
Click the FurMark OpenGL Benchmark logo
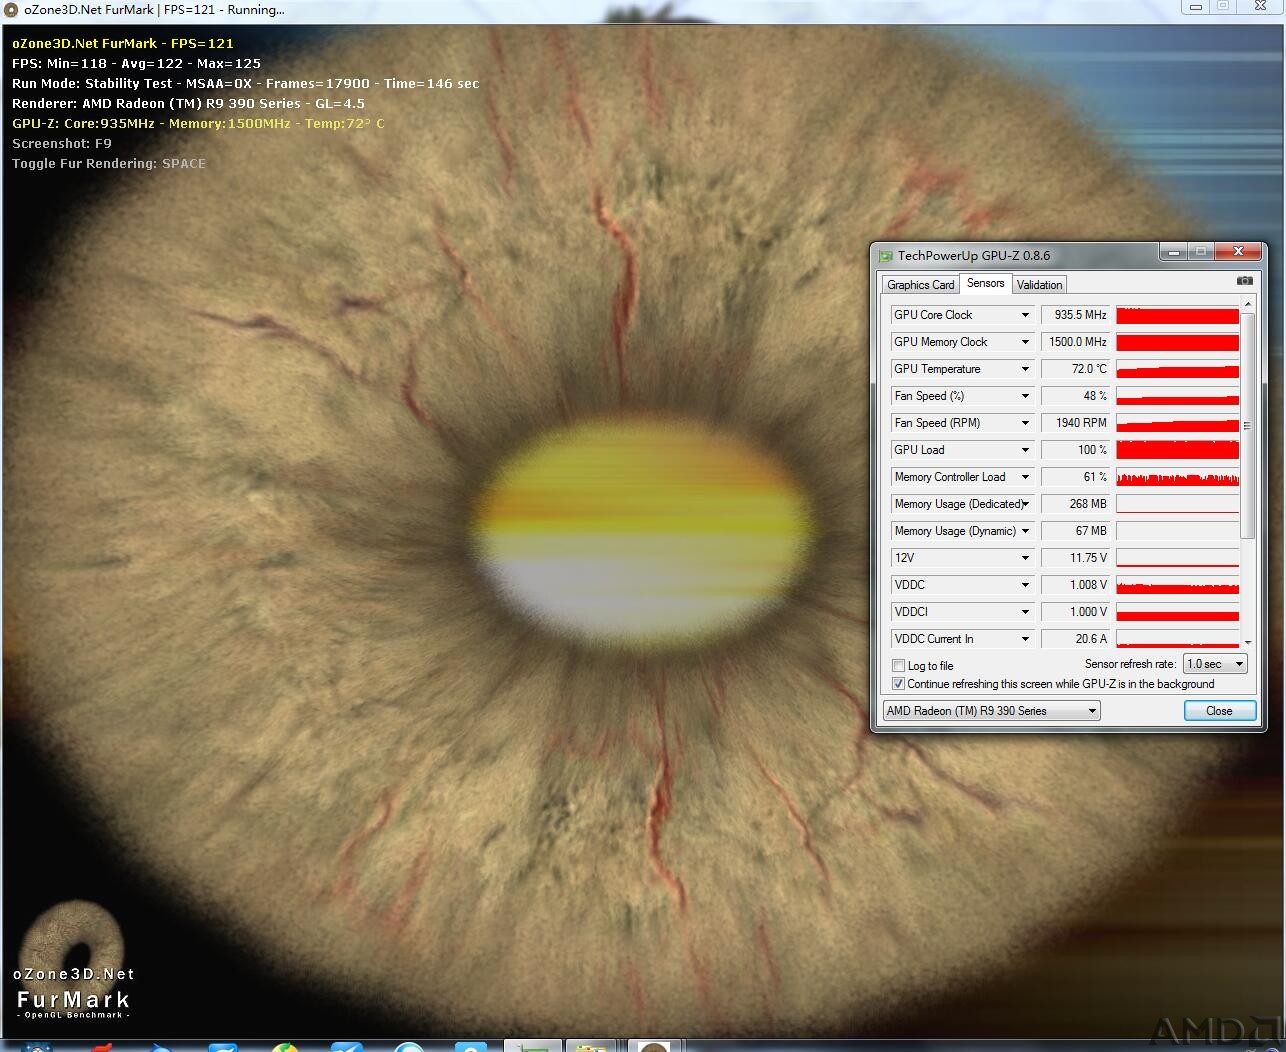click(74, 961)
